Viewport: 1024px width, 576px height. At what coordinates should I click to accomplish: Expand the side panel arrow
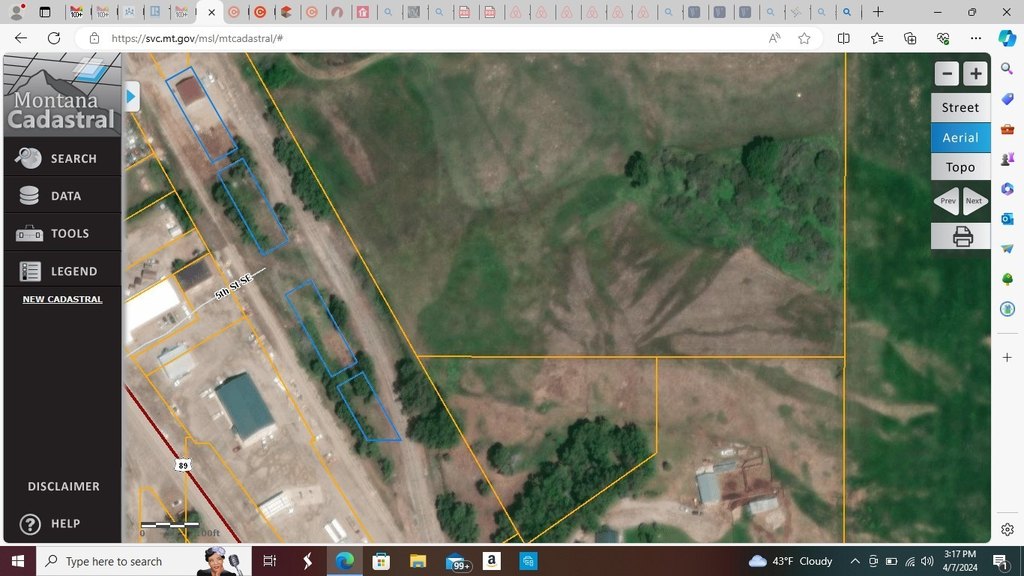(132, 97)
